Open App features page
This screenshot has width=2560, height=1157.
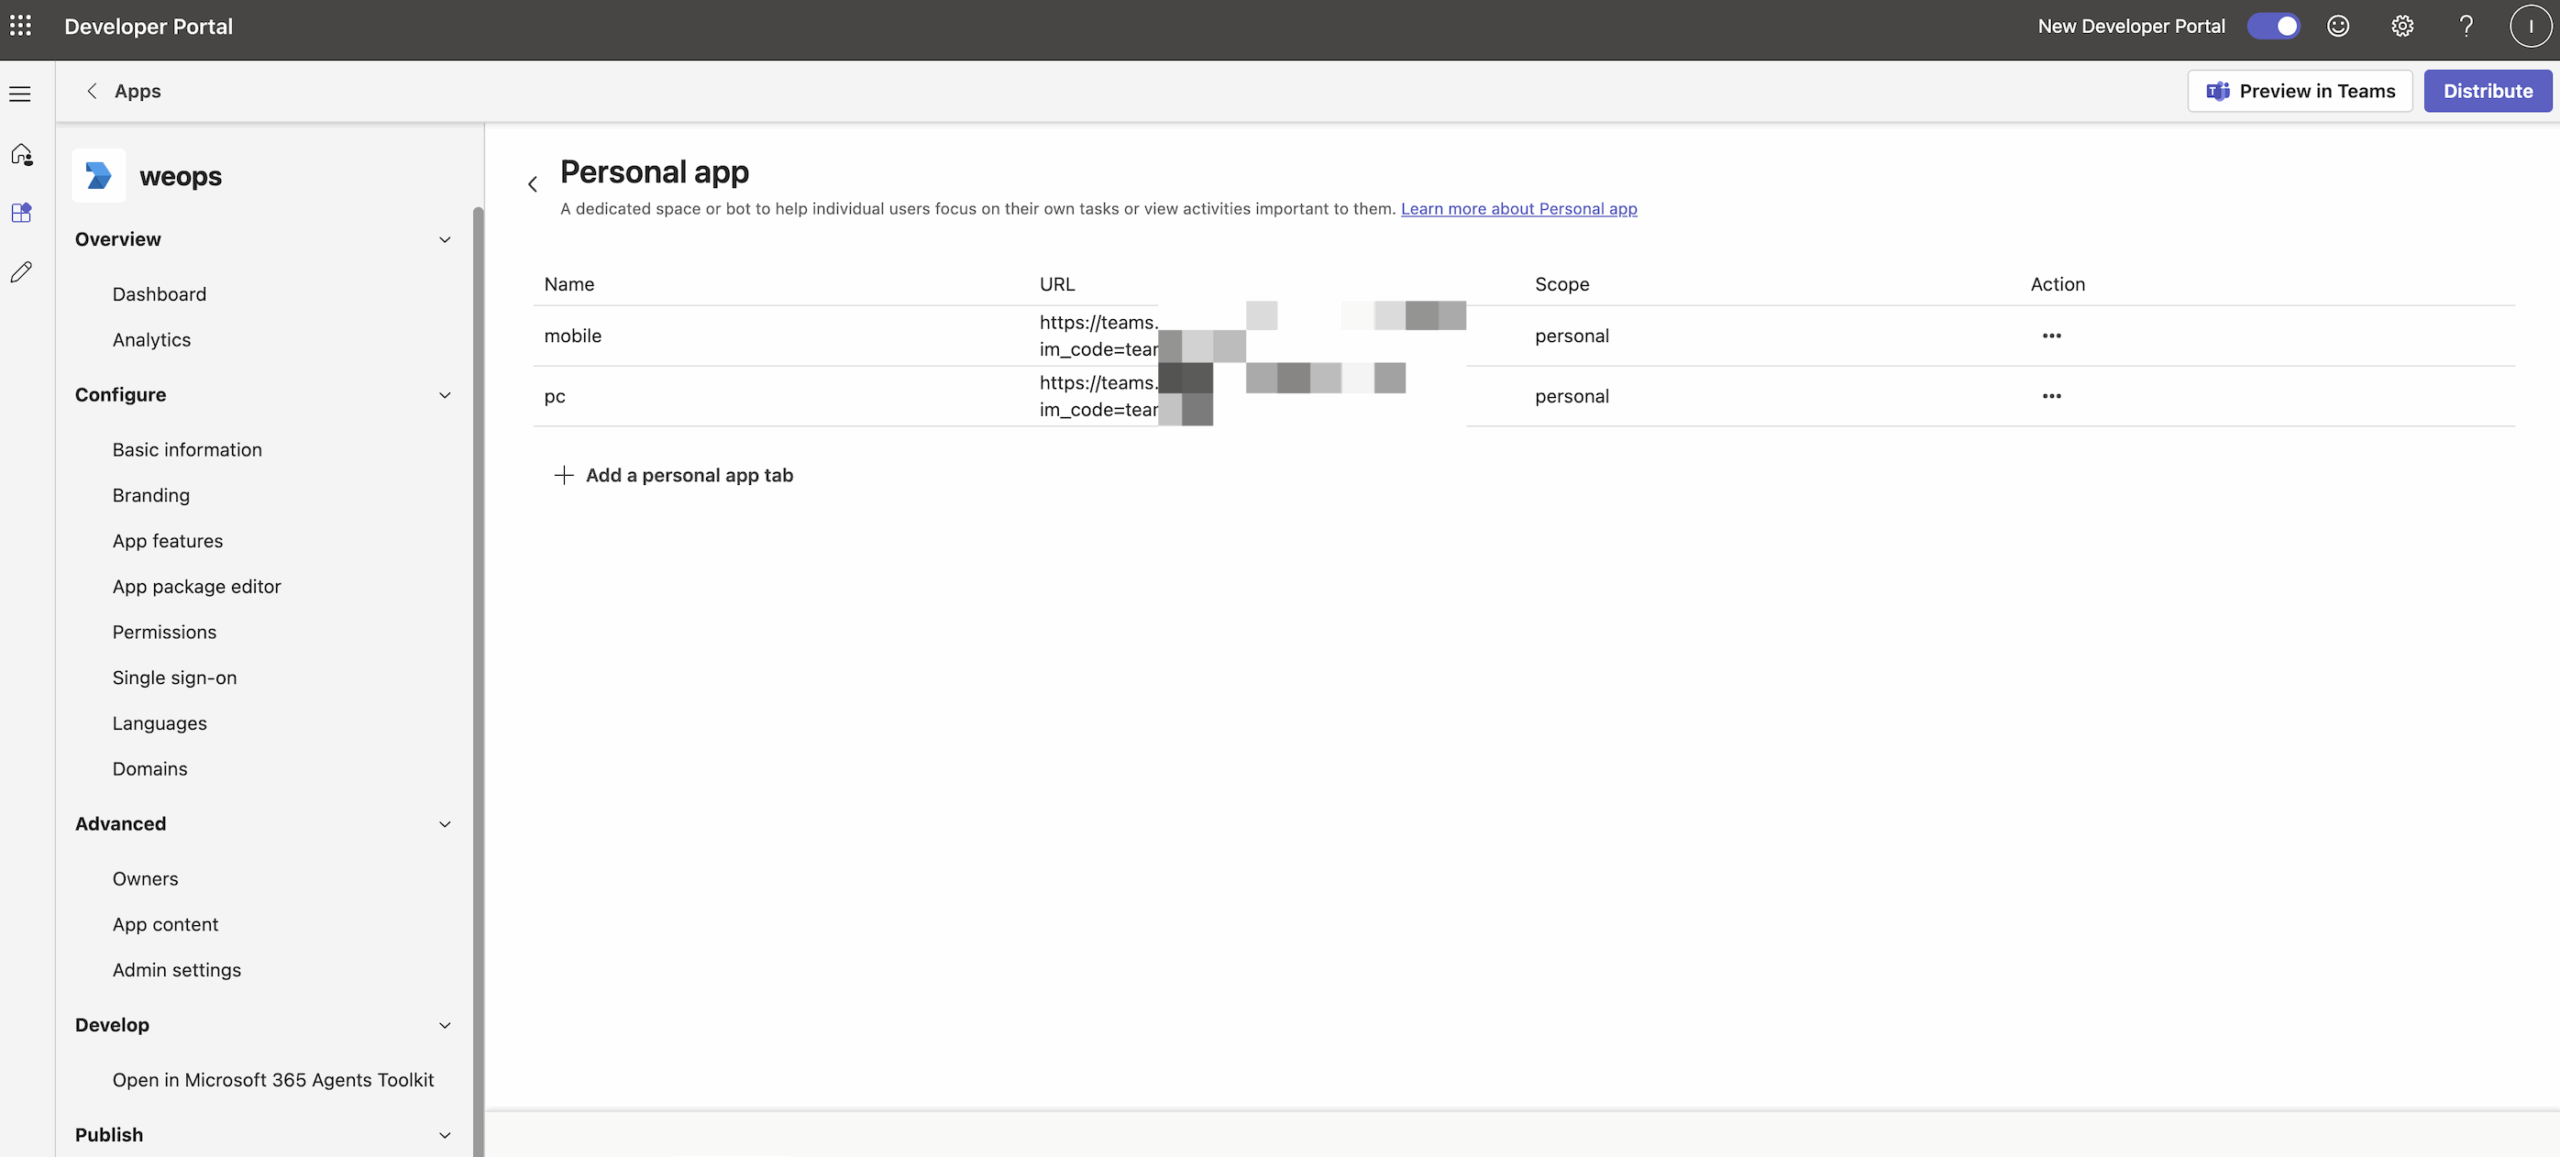(x=167, y=541)
